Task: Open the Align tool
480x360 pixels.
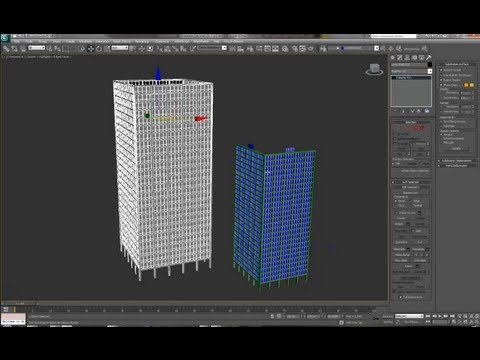Action: (240, 49)
